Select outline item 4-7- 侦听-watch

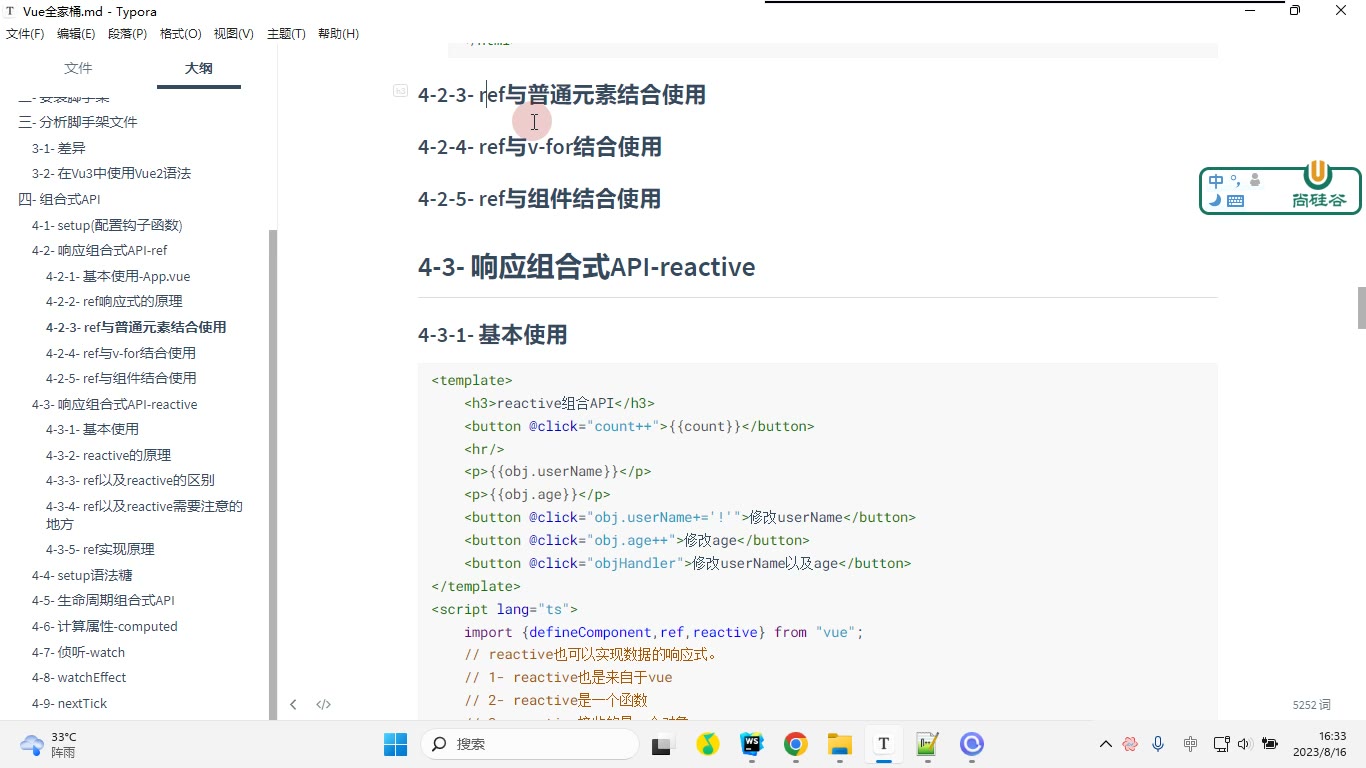point(78,652)
